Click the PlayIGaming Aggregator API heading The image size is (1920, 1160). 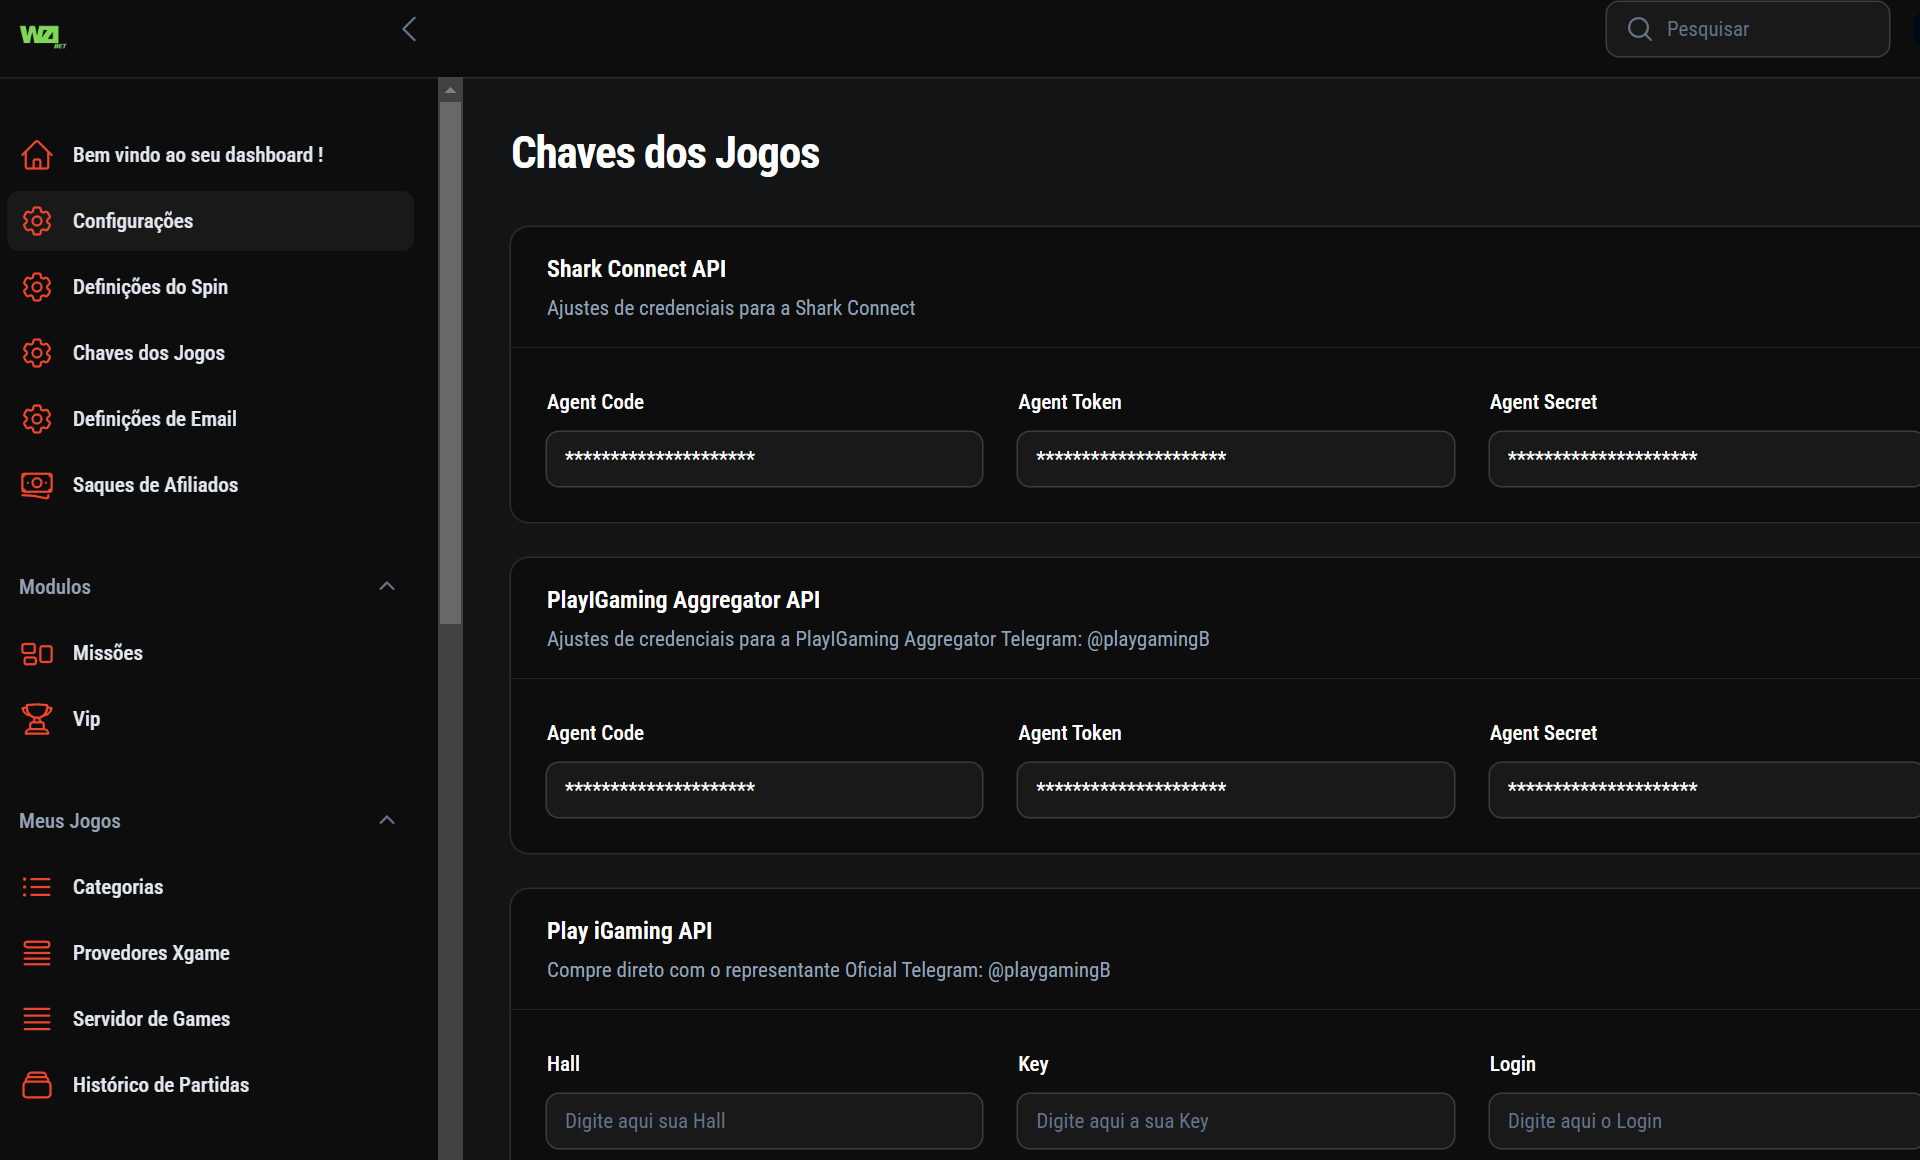[x=683, y=600]
